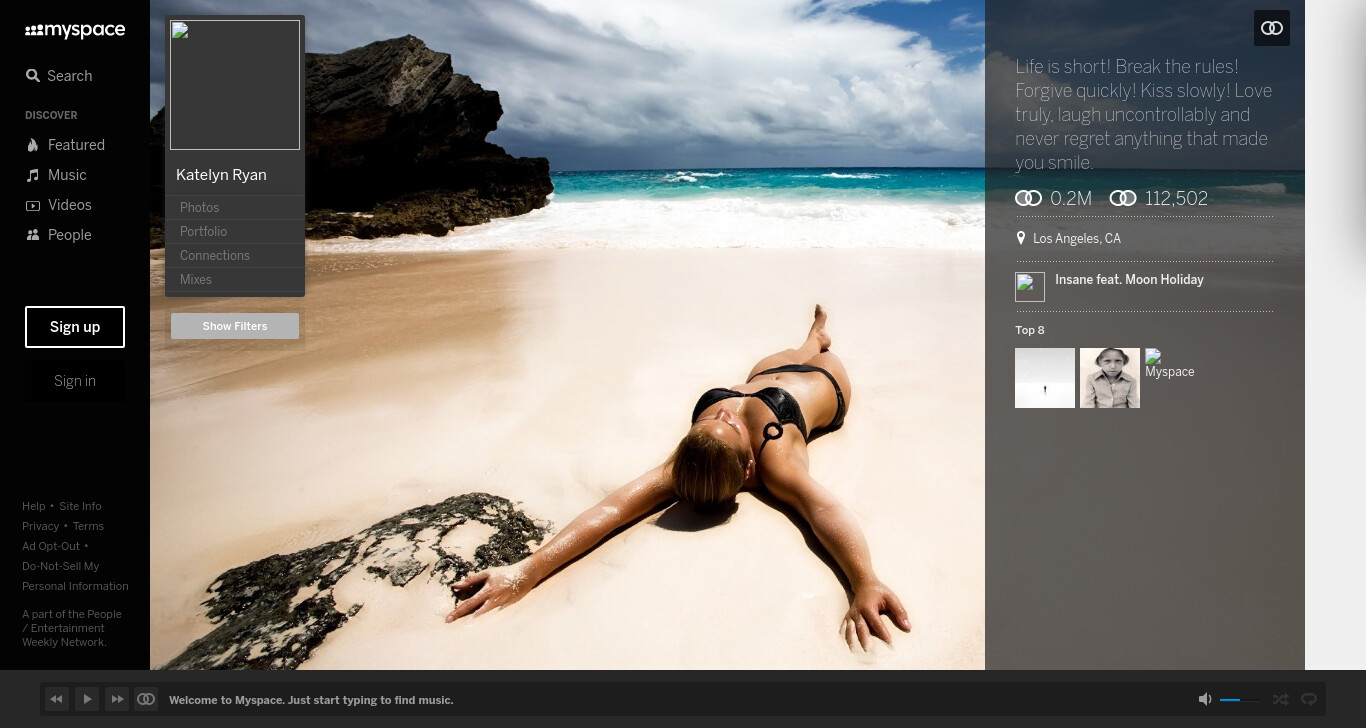Click the Help footer link

click(x=34, y=506)
